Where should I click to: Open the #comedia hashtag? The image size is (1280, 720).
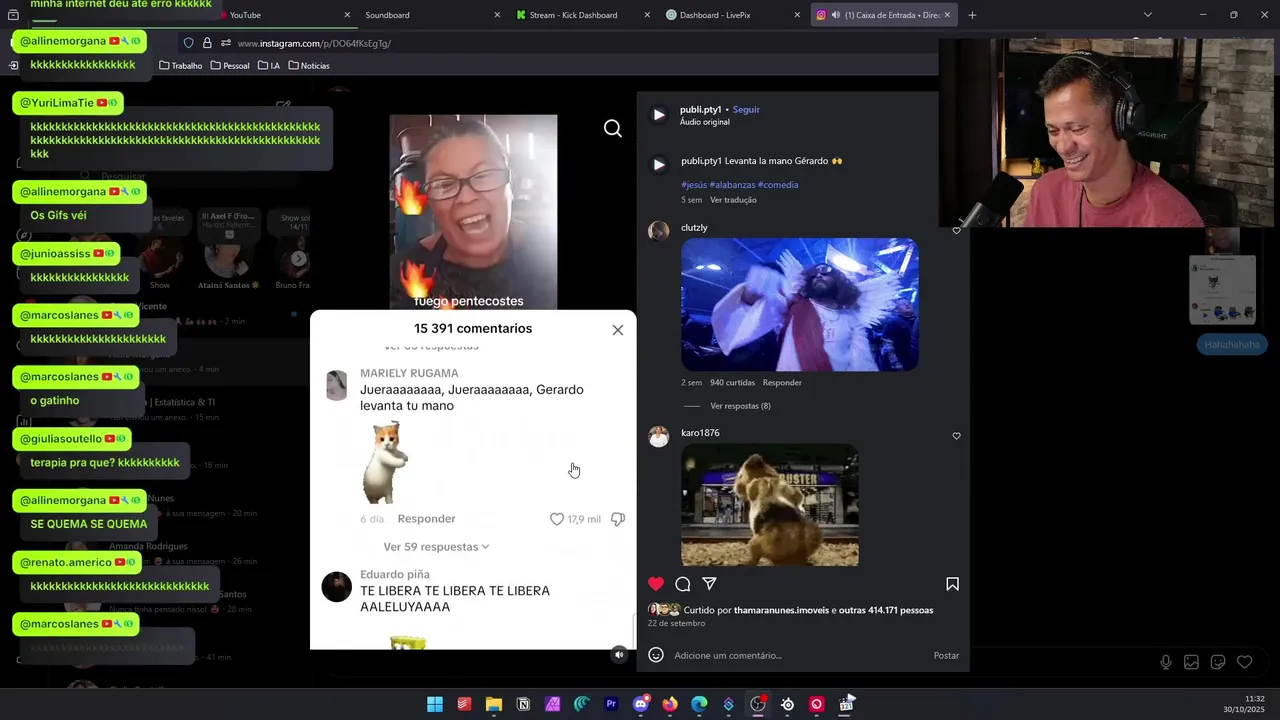[778, 185]
